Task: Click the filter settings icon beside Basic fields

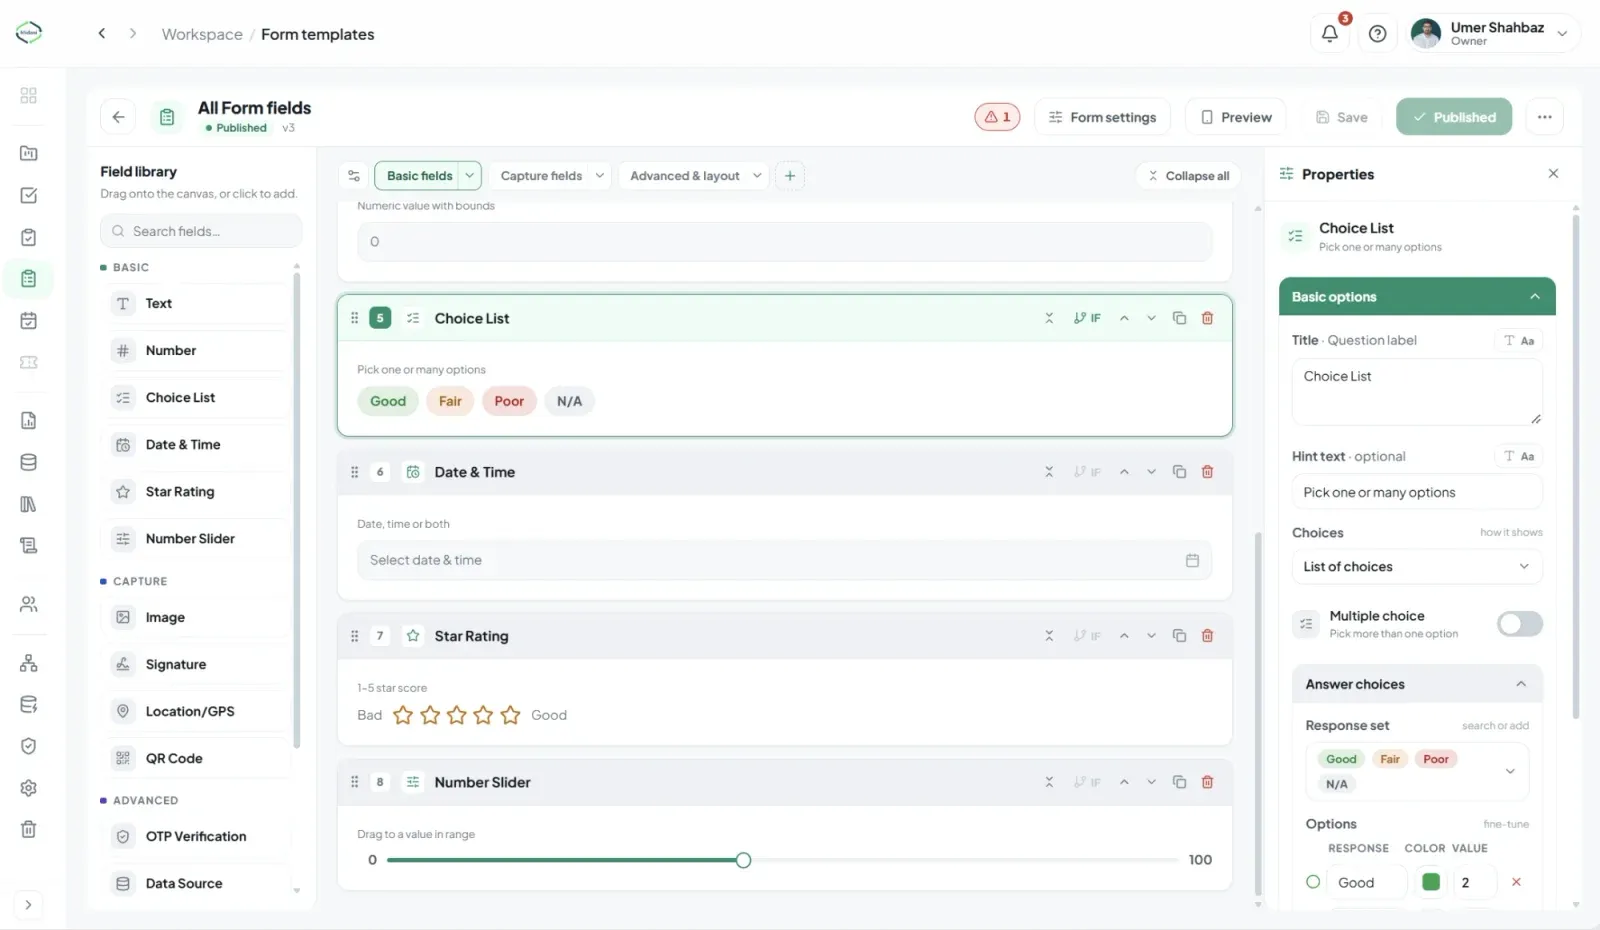Action: pyautogui.click(x=354, y=176)
